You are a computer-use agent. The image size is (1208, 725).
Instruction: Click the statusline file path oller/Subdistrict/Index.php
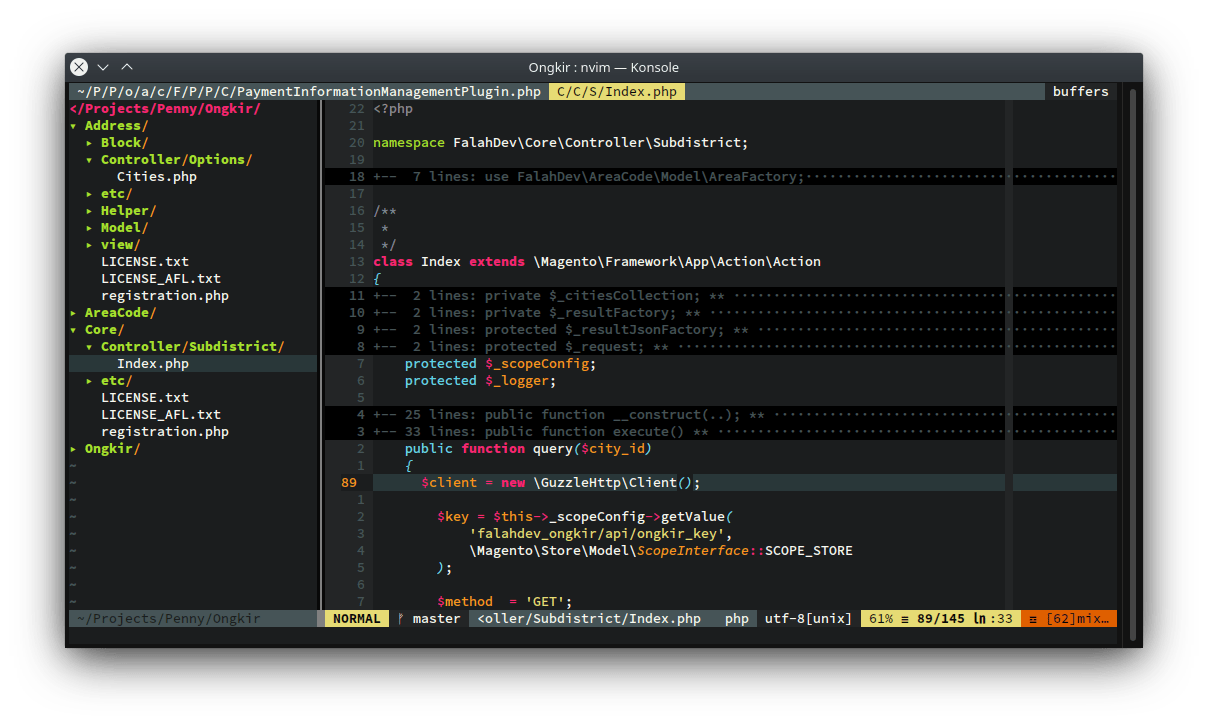tap(589, 619)
